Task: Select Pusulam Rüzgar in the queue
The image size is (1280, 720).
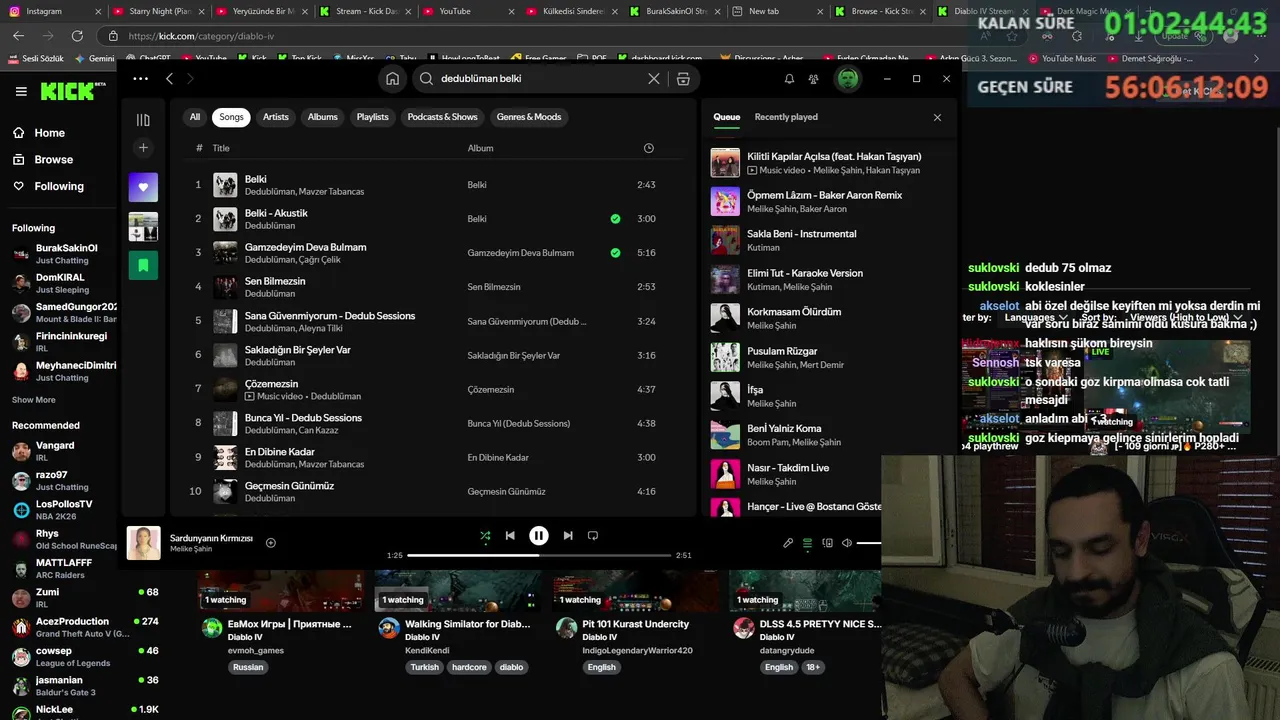Action: pos(782,351)
